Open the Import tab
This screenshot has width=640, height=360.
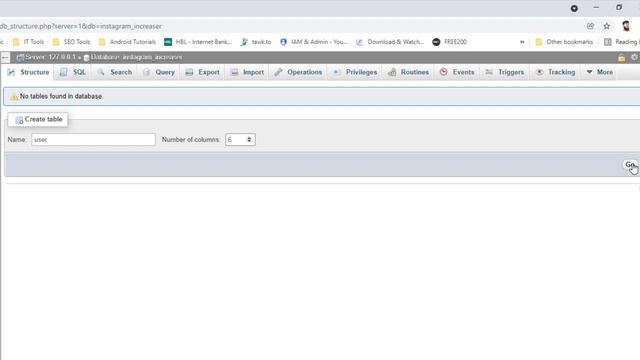(x=247, y=72)
